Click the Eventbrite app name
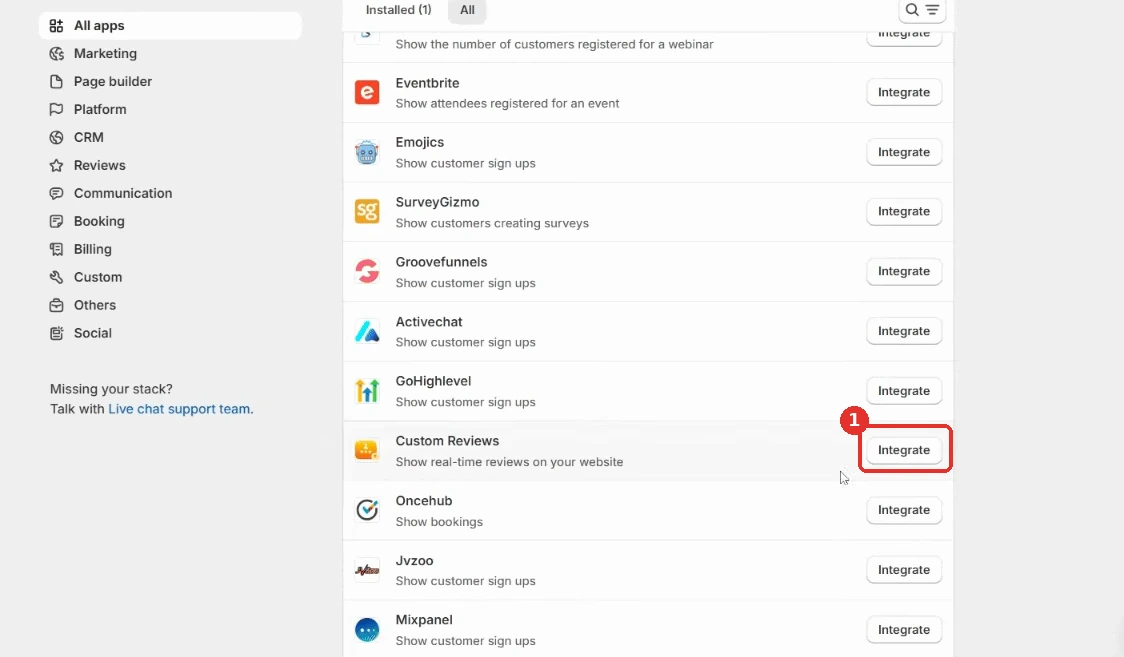This screenshot has height=657, width=1124. tap(427, 83)
